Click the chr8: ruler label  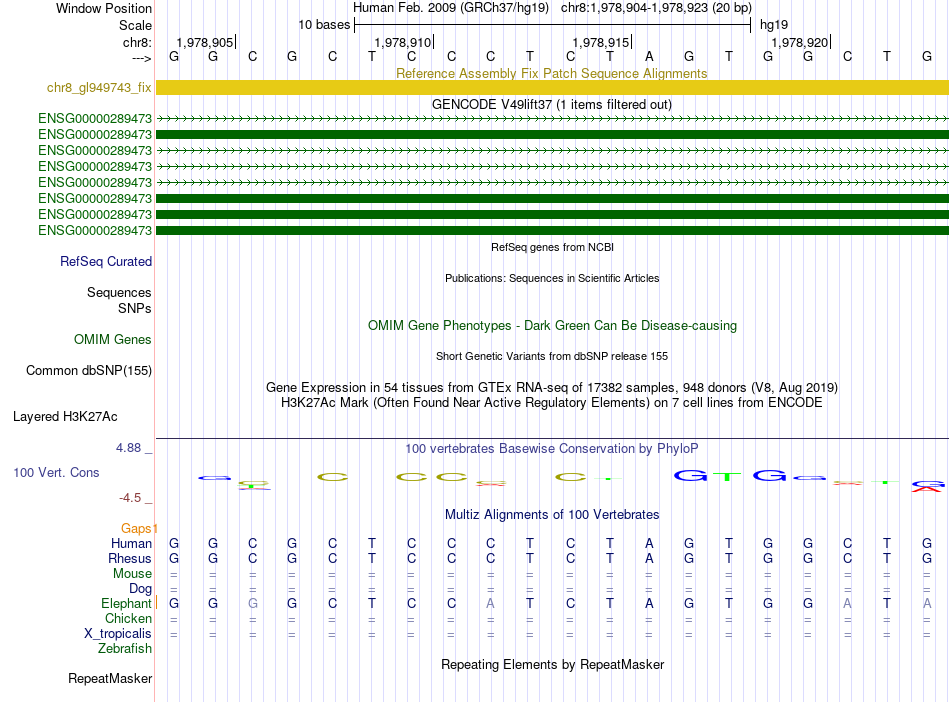(137, 42)
